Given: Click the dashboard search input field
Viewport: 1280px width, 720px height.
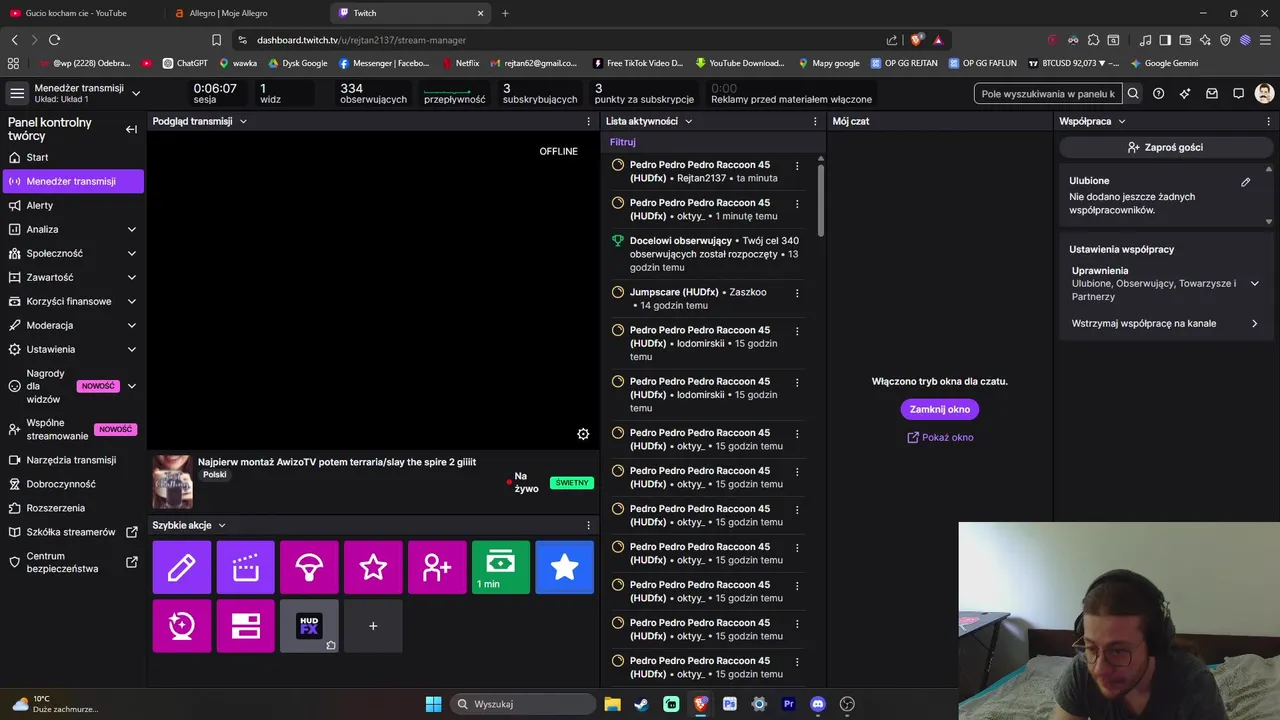Looking at the screenshot, I should coord(1048,93).
